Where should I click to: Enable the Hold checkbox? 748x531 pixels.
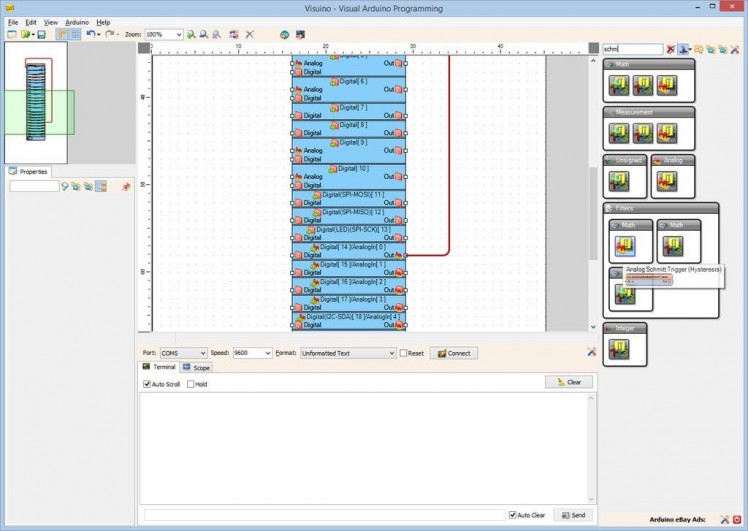click(191, 384)
